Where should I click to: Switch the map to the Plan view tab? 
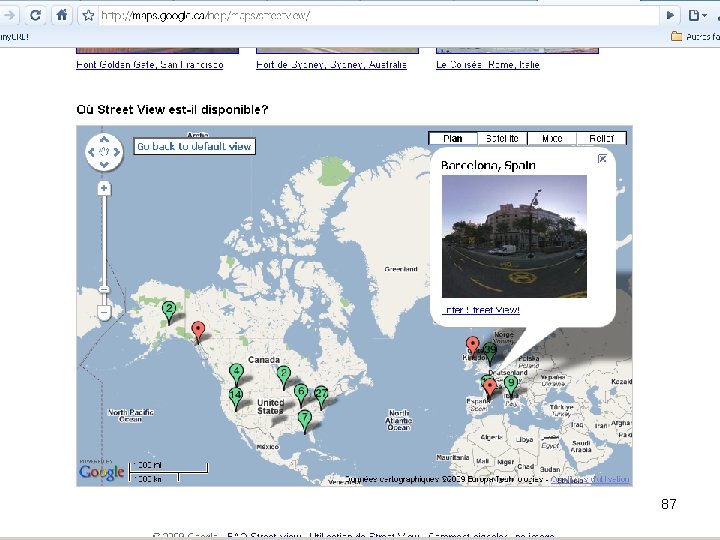pyautogui.click(x=453, y=138)
